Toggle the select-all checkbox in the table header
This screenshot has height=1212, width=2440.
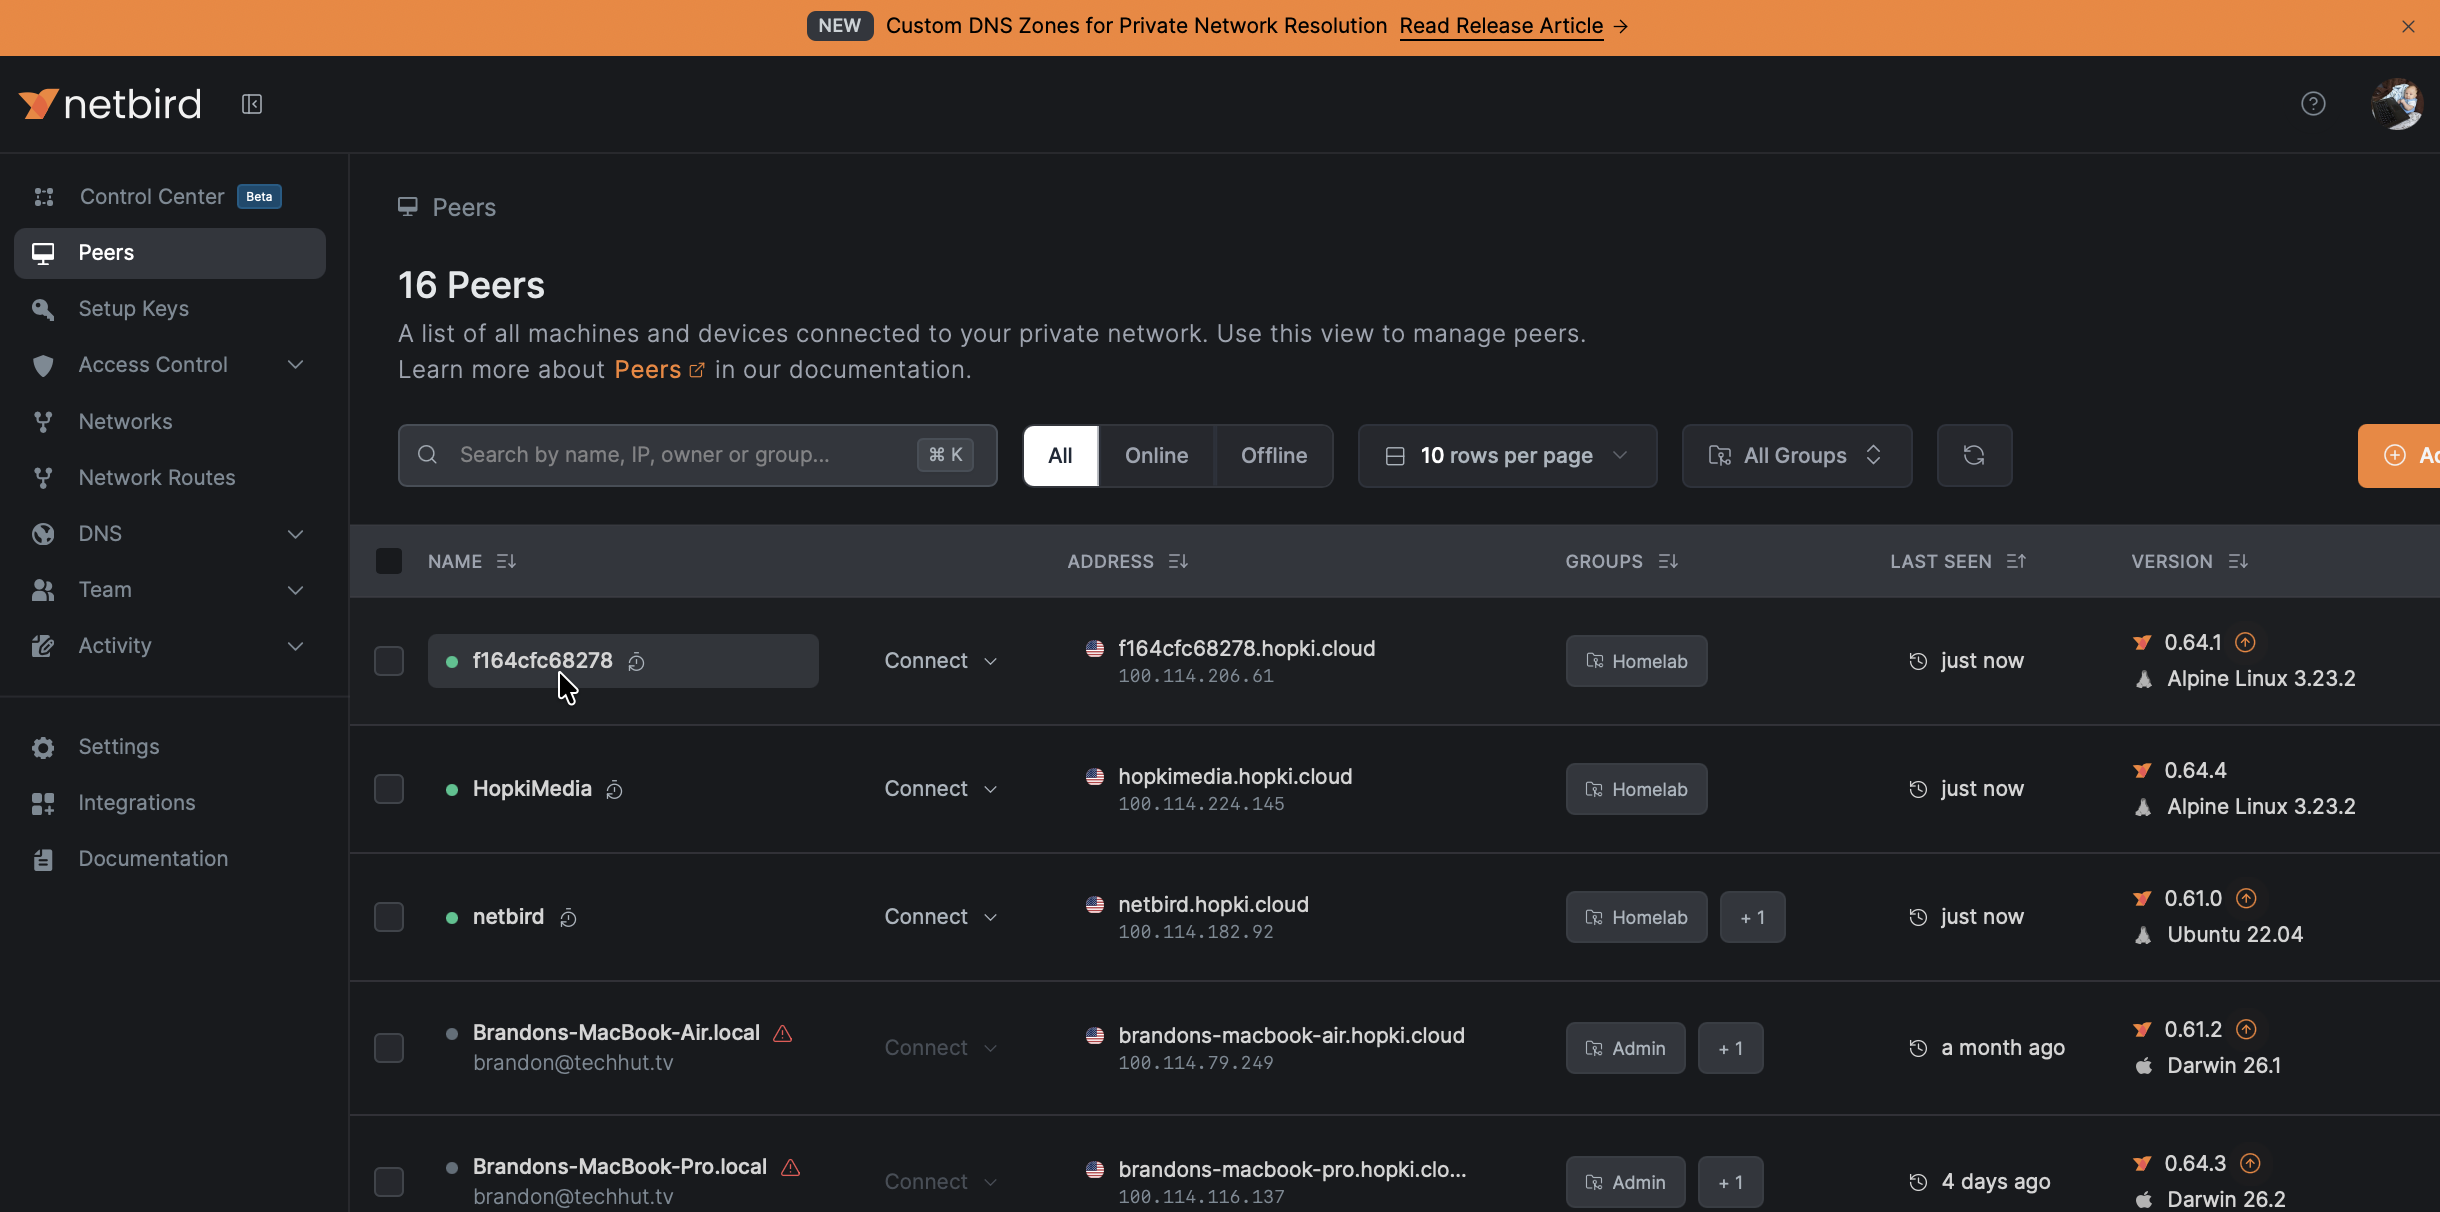(389, 561)
